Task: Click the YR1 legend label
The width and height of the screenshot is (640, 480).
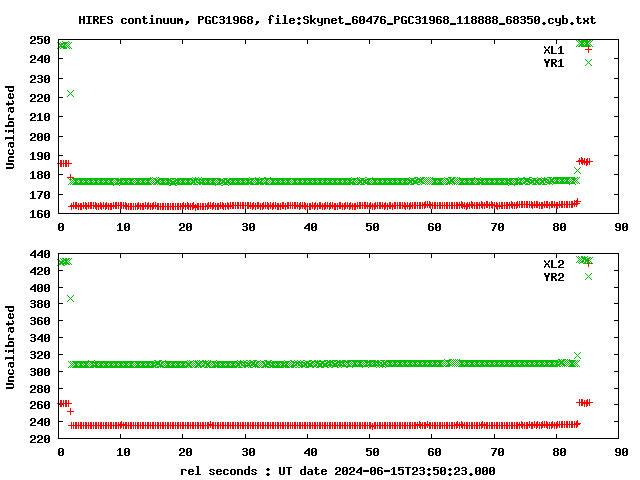Action: coord(553,63)
